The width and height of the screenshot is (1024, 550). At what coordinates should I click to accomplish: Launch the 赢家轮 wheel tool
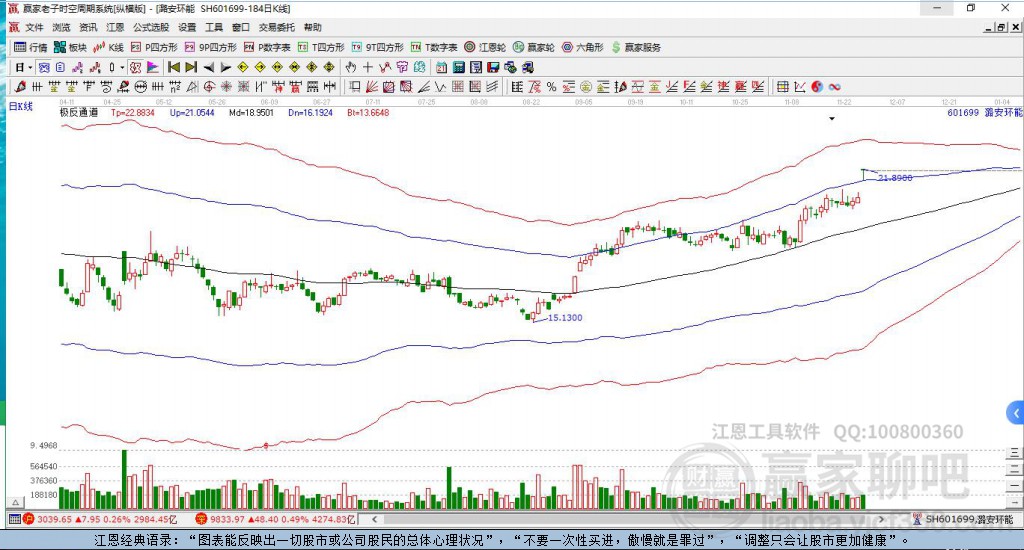pos(534,47)
